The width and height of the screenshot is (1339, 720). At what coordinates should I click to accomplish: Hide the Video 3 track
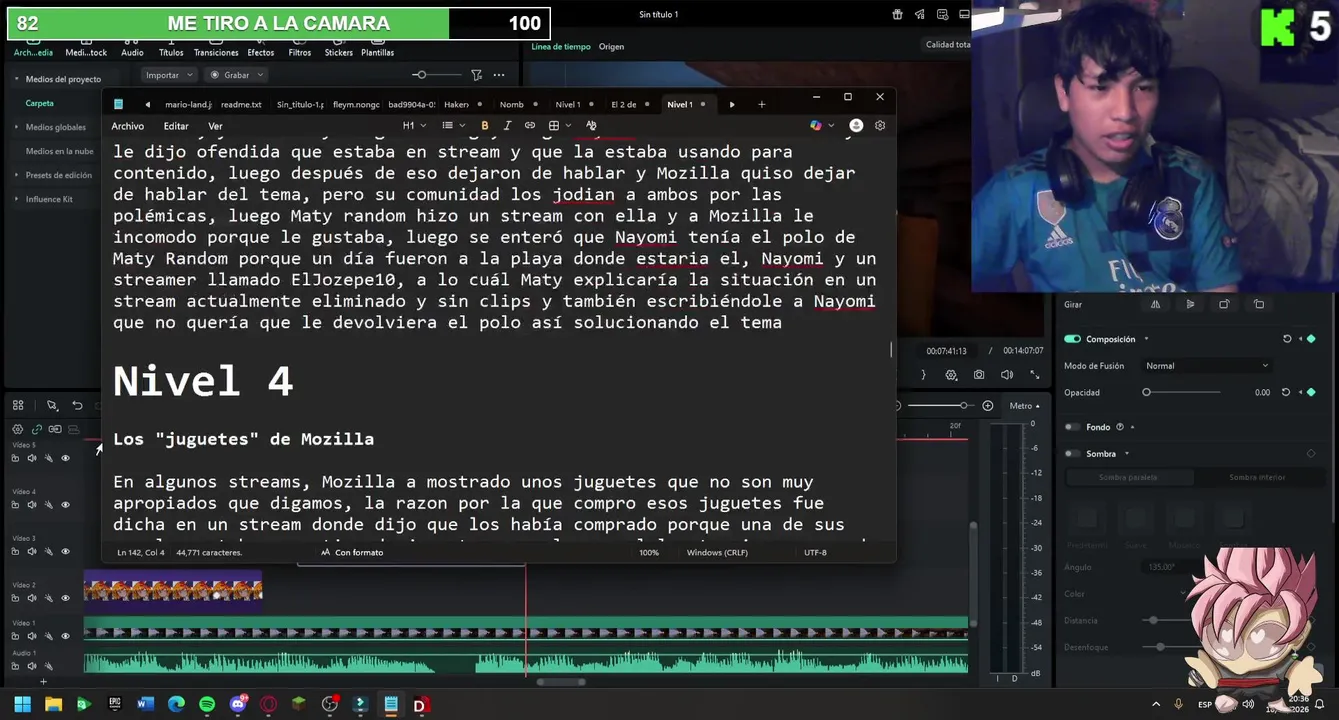tap(66, 551)
